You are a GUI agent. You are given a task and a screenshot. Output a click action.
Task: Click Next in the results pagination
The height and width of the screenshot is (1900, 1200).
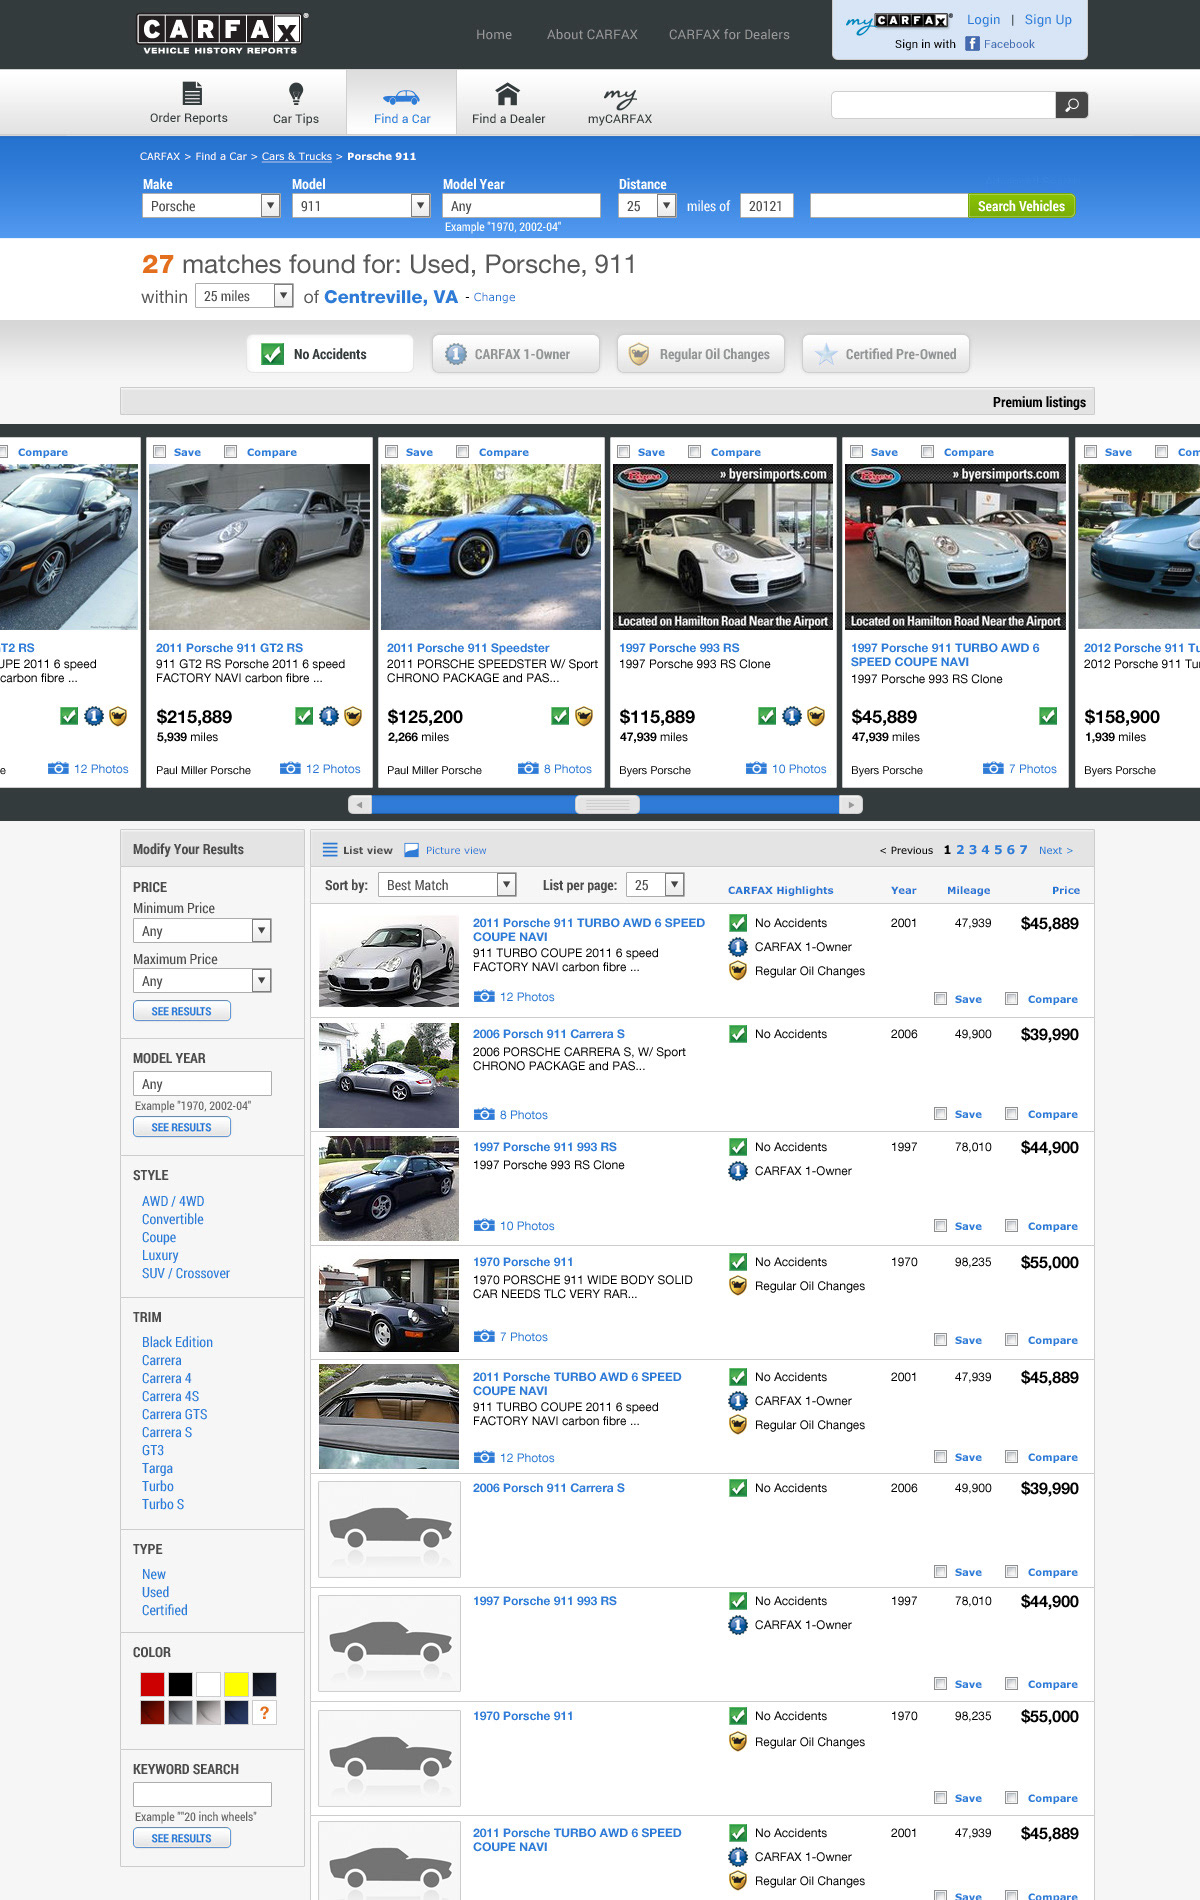point(1055,850)
